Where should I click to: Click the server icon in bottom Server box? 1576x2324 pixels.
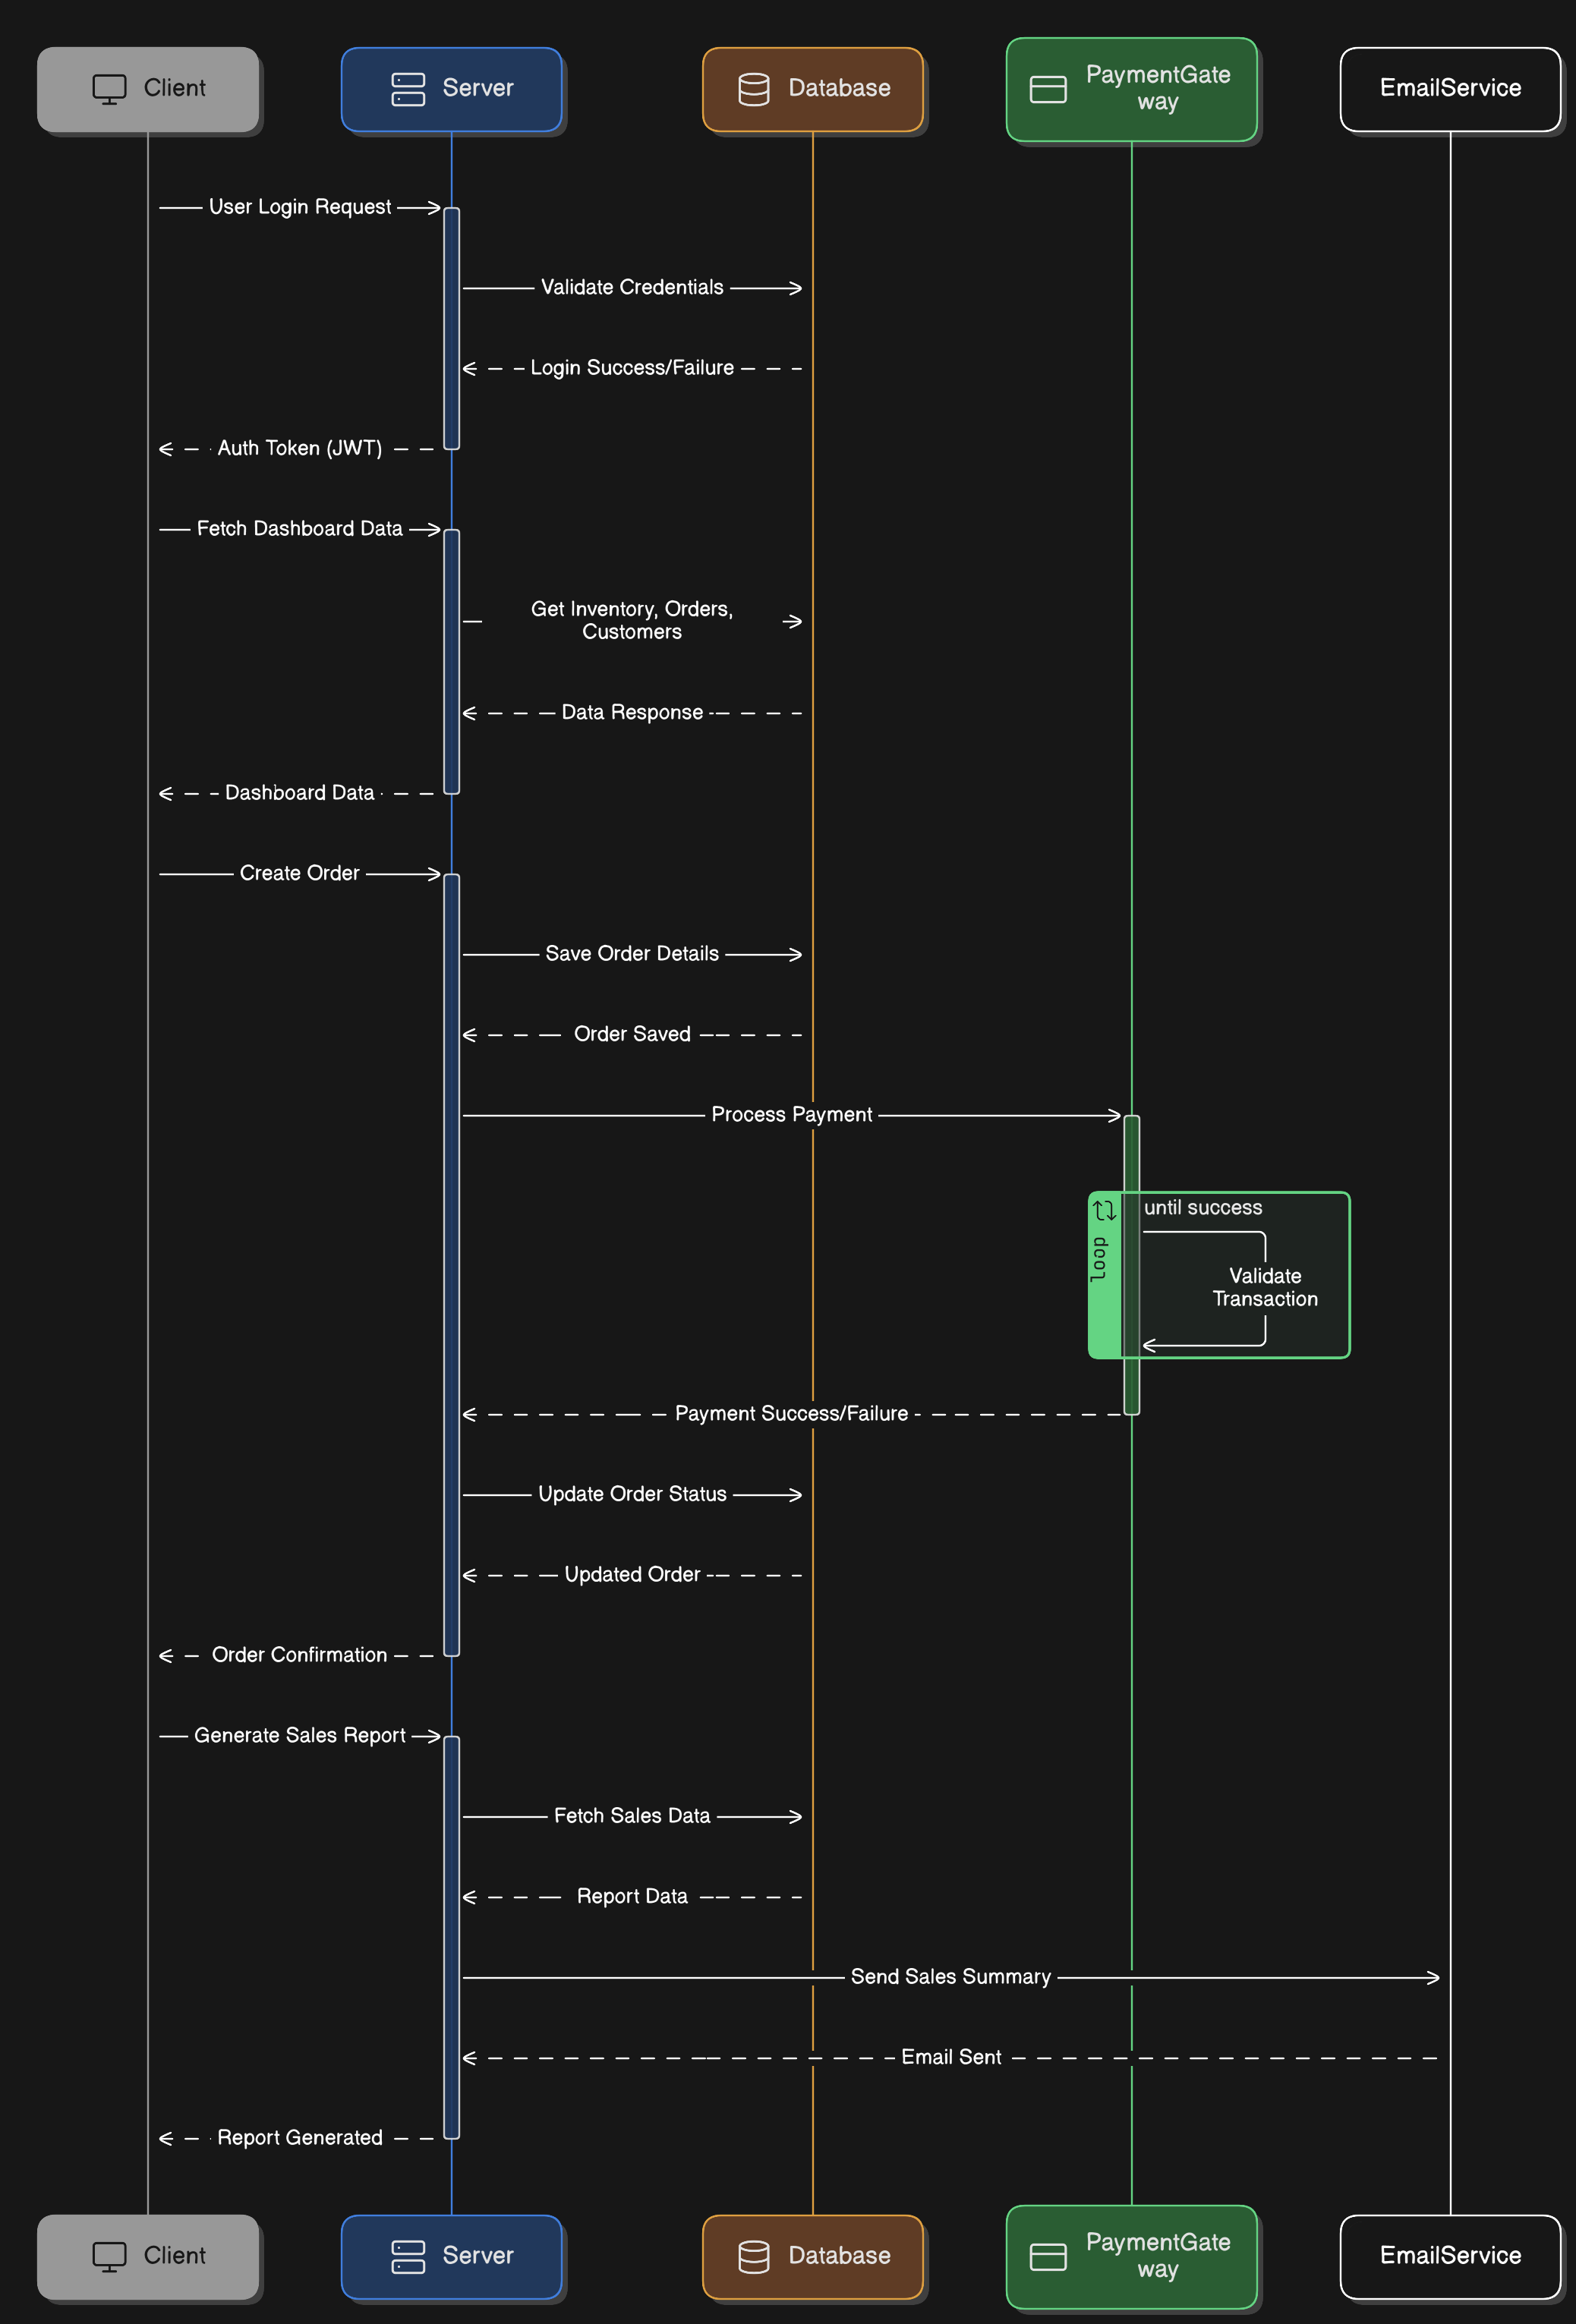coord(408,2257)
